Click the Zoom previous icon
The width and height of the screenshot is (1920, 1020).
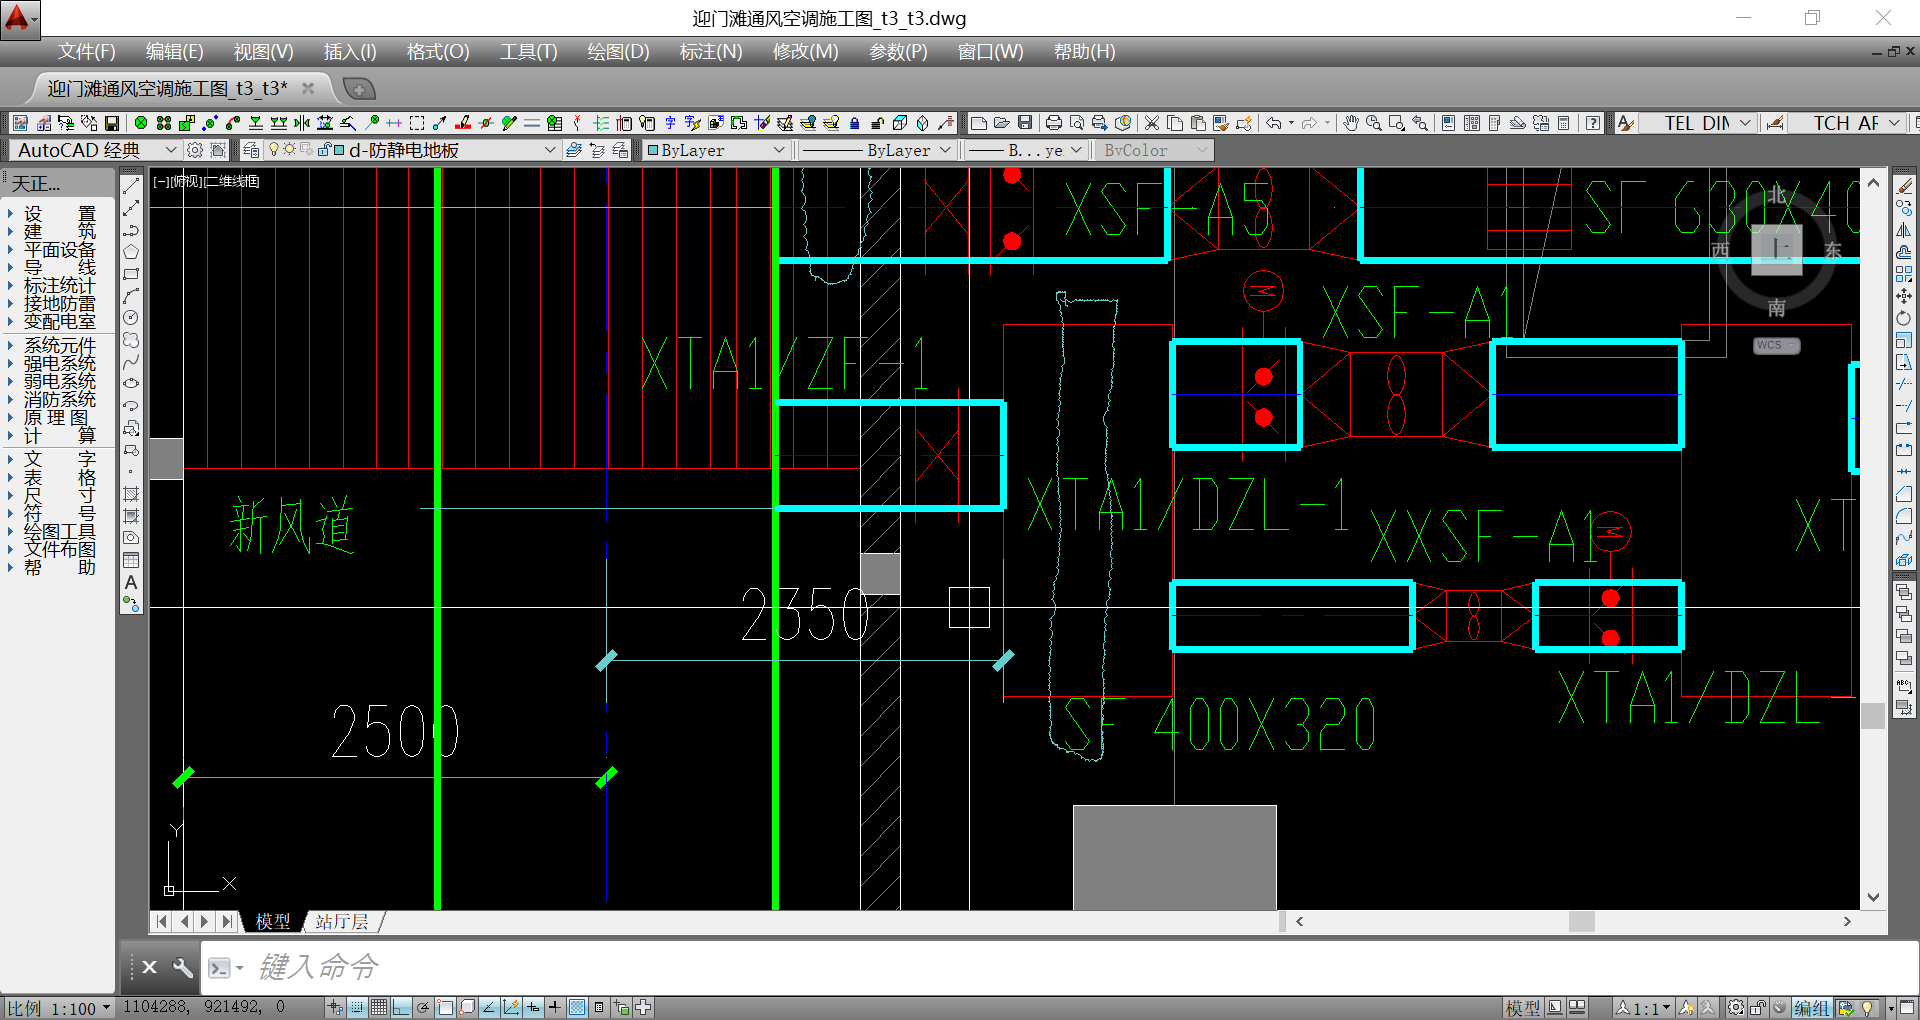(1420, 123)
